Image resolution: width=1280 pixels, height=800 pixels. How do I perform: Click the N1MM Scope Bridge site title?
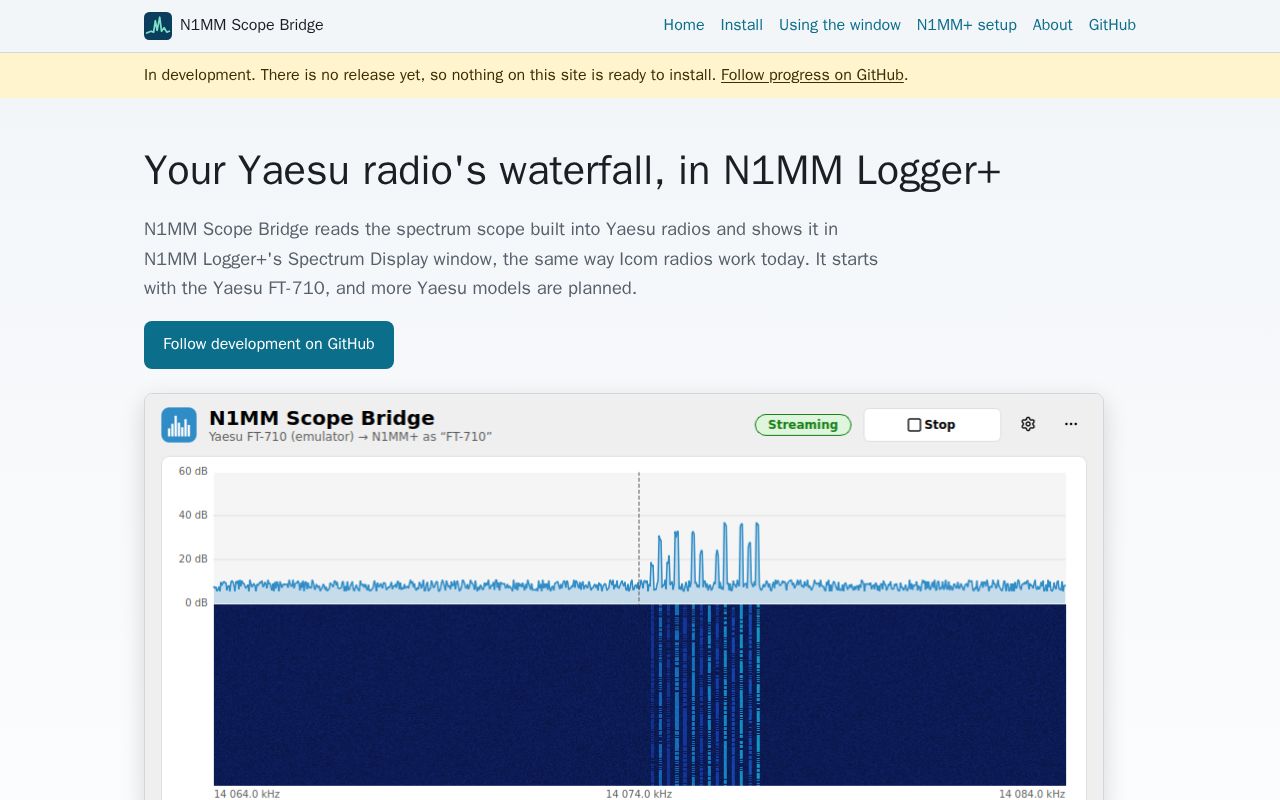pyautogui.click(x=252, y=25)
